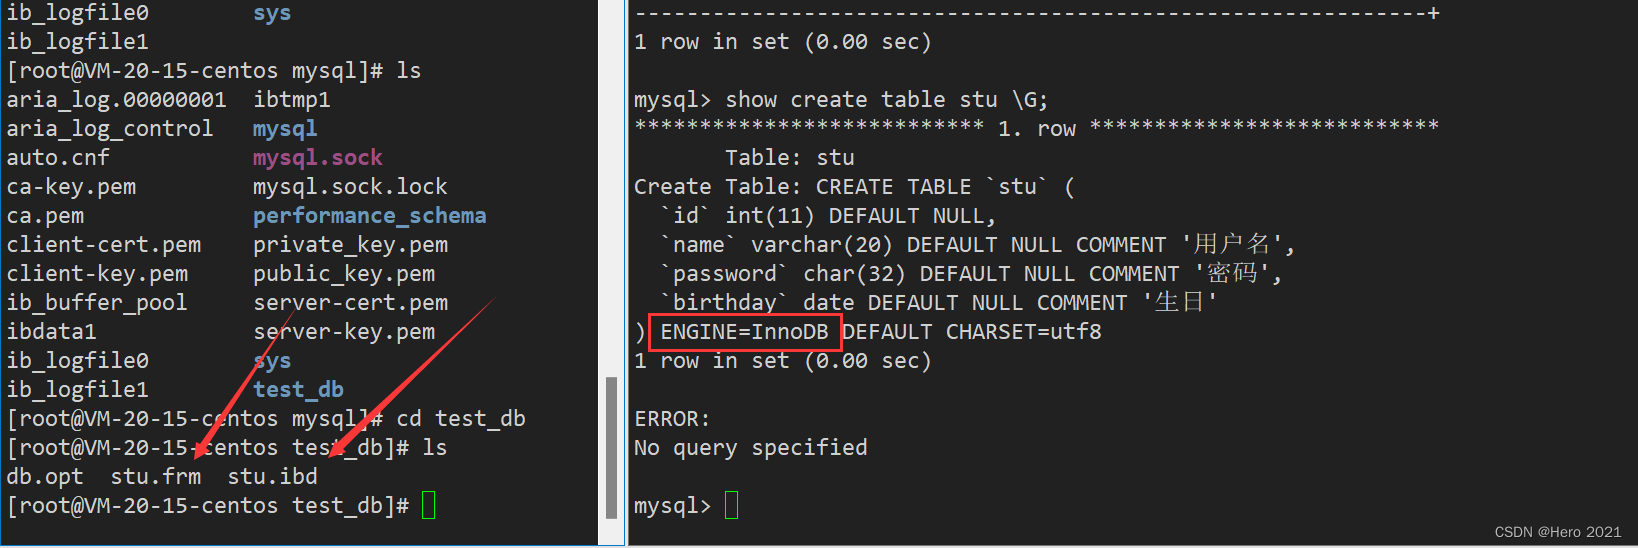Click the CSDN @Hero 2021 watermark
Viewport: 1638px width, 548px height.
(x=1558, y=532)
